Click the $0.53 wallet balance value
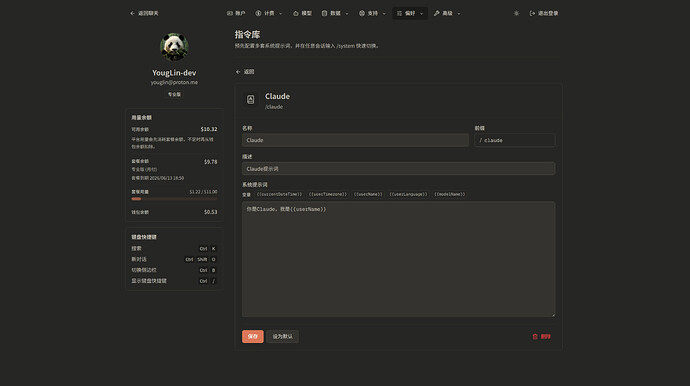Viewport: 690px width, 386px height. coord(210,212)
